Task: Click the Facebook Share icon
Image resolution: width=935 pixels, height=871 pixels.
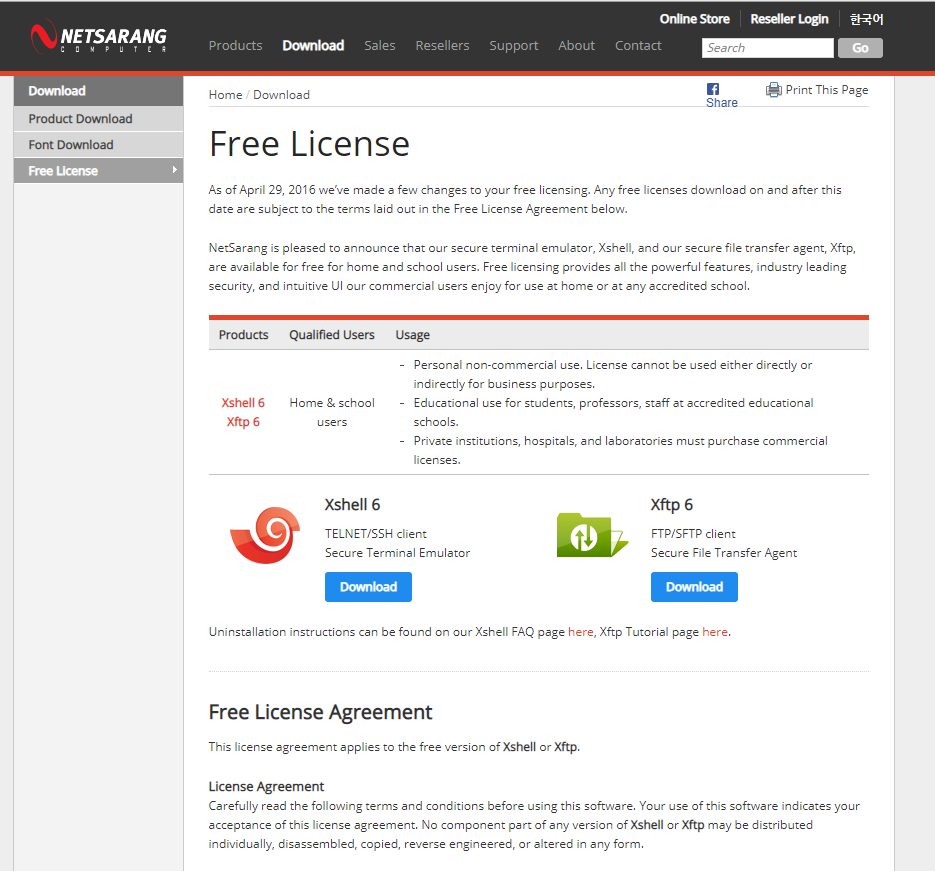Action: pyautogui.click(x=713, y=89)
